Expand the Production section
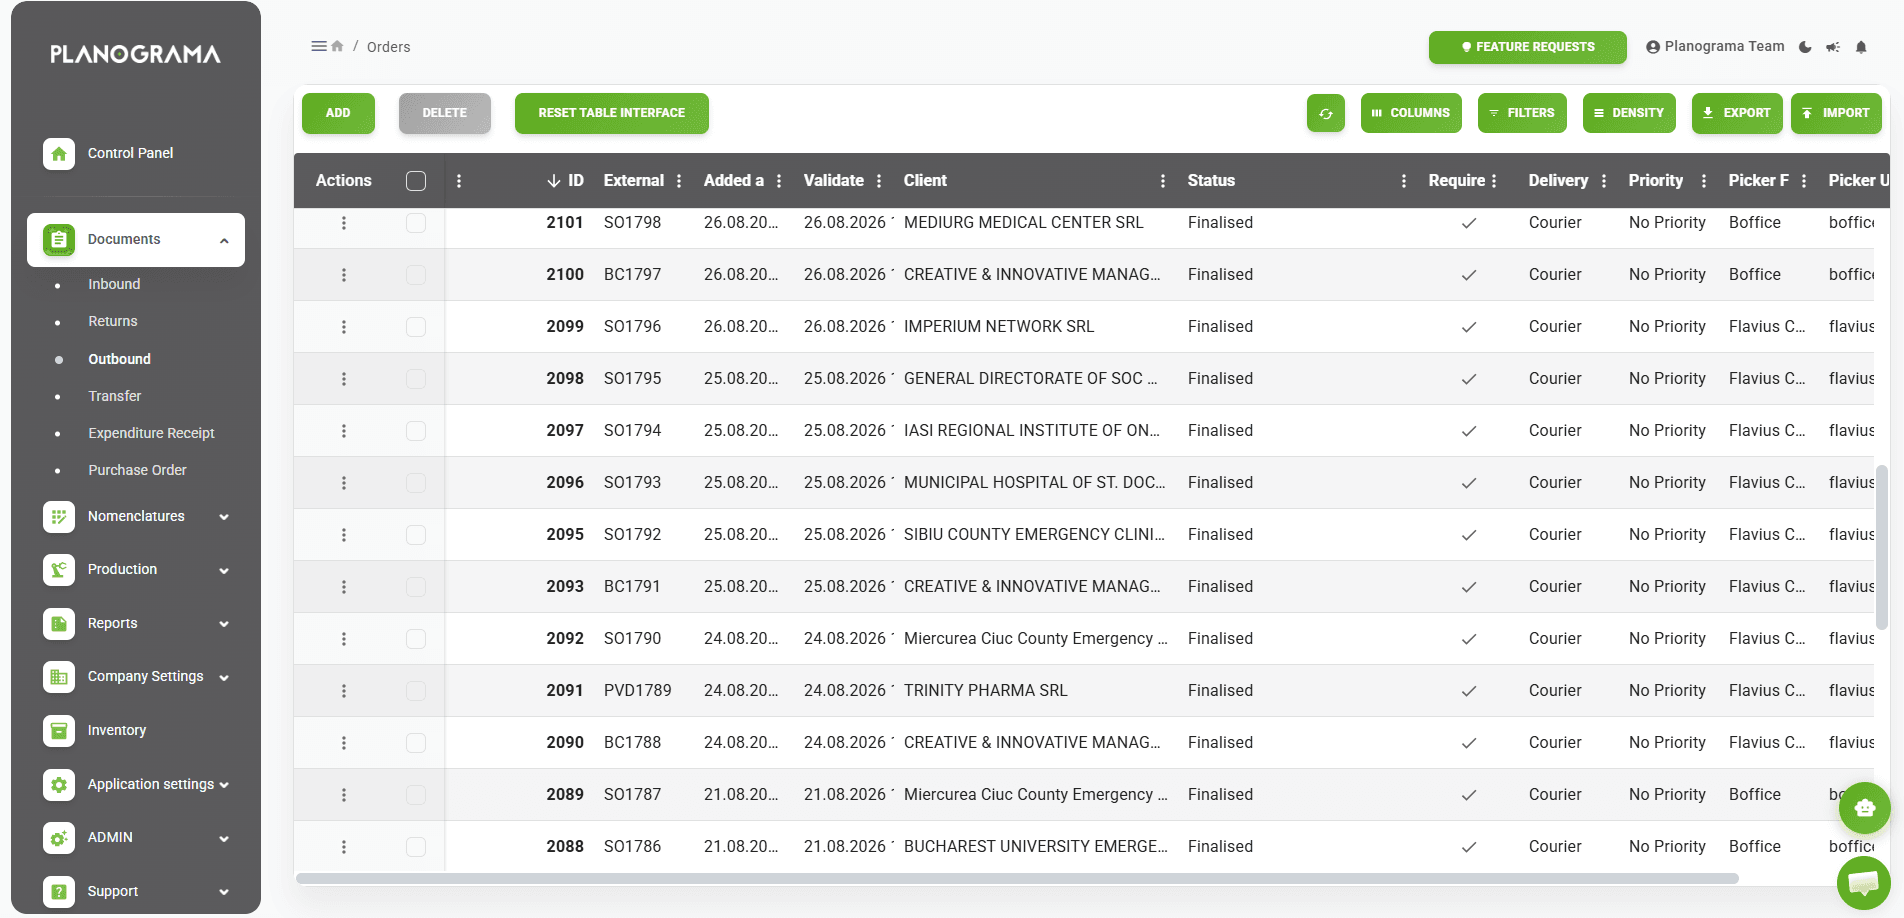 click(x=136, y=570)
